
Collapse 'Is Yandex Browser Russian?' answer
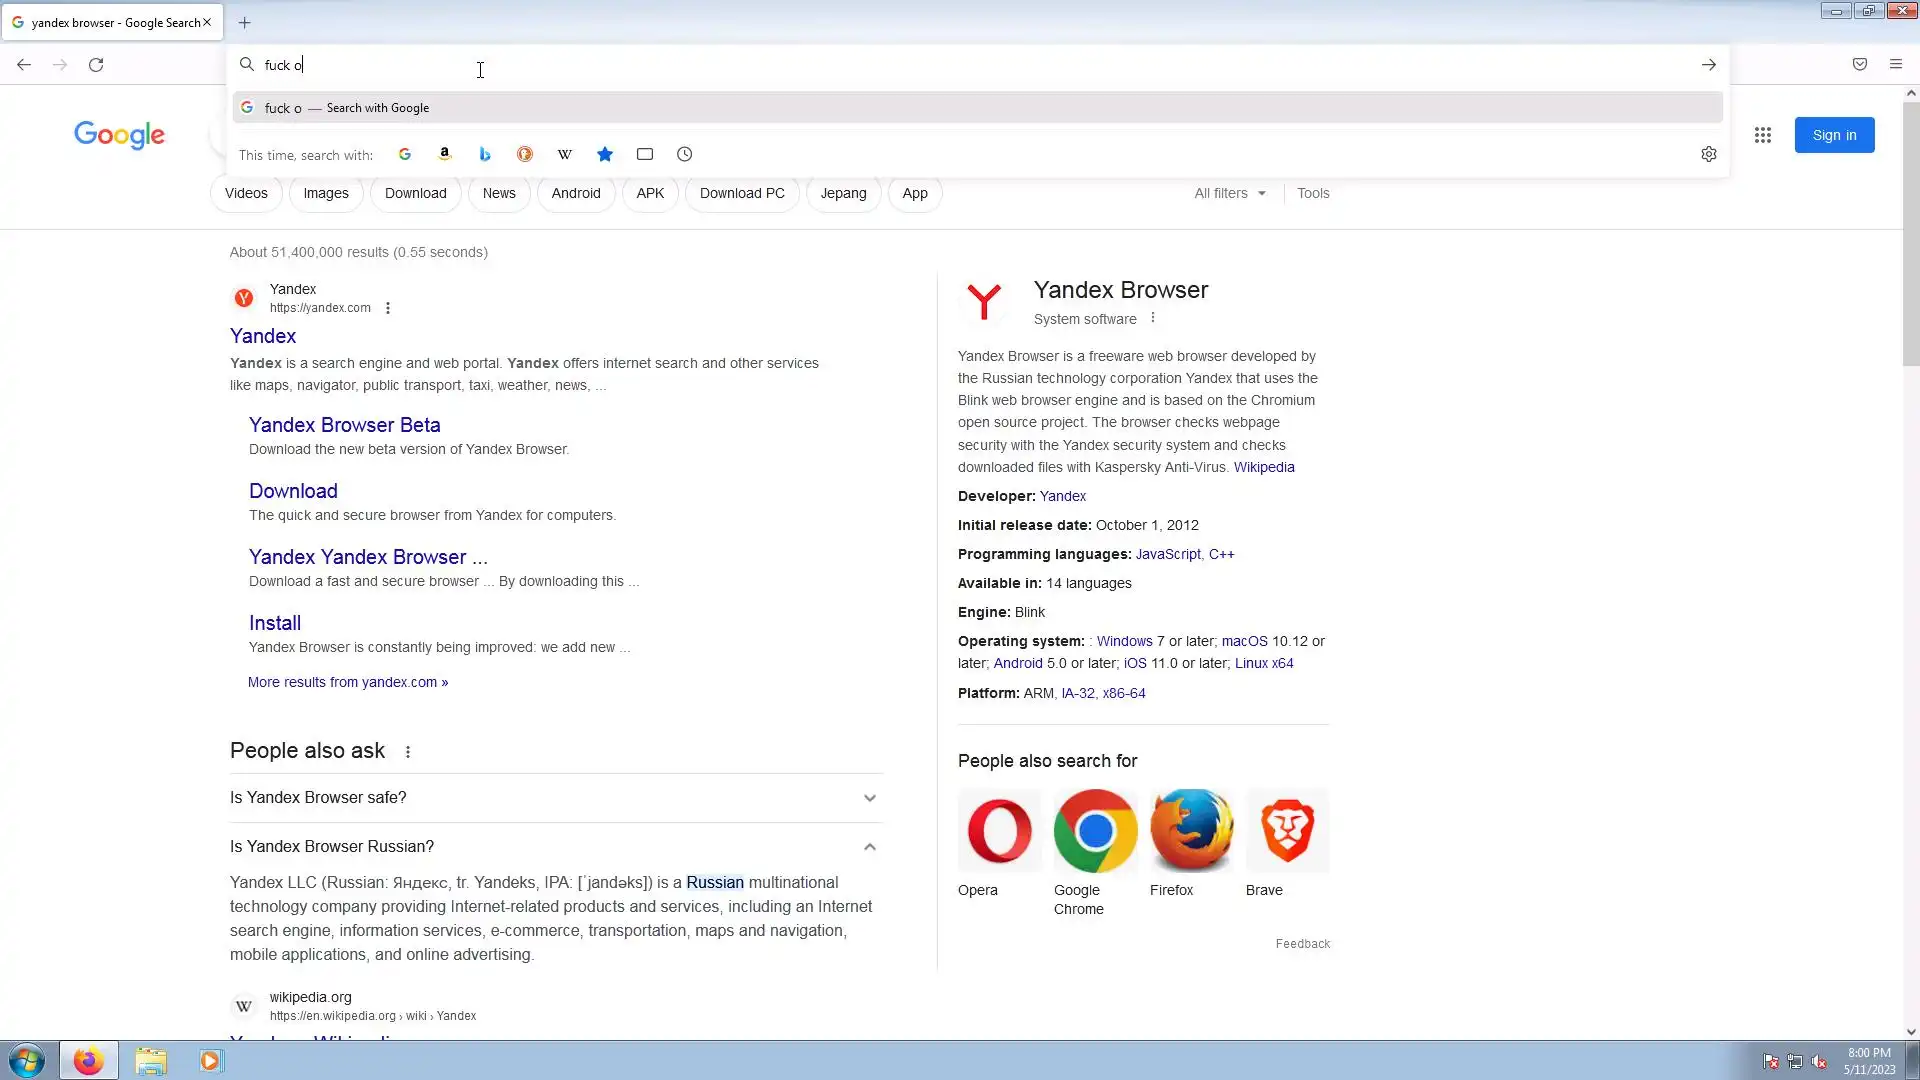869,847
